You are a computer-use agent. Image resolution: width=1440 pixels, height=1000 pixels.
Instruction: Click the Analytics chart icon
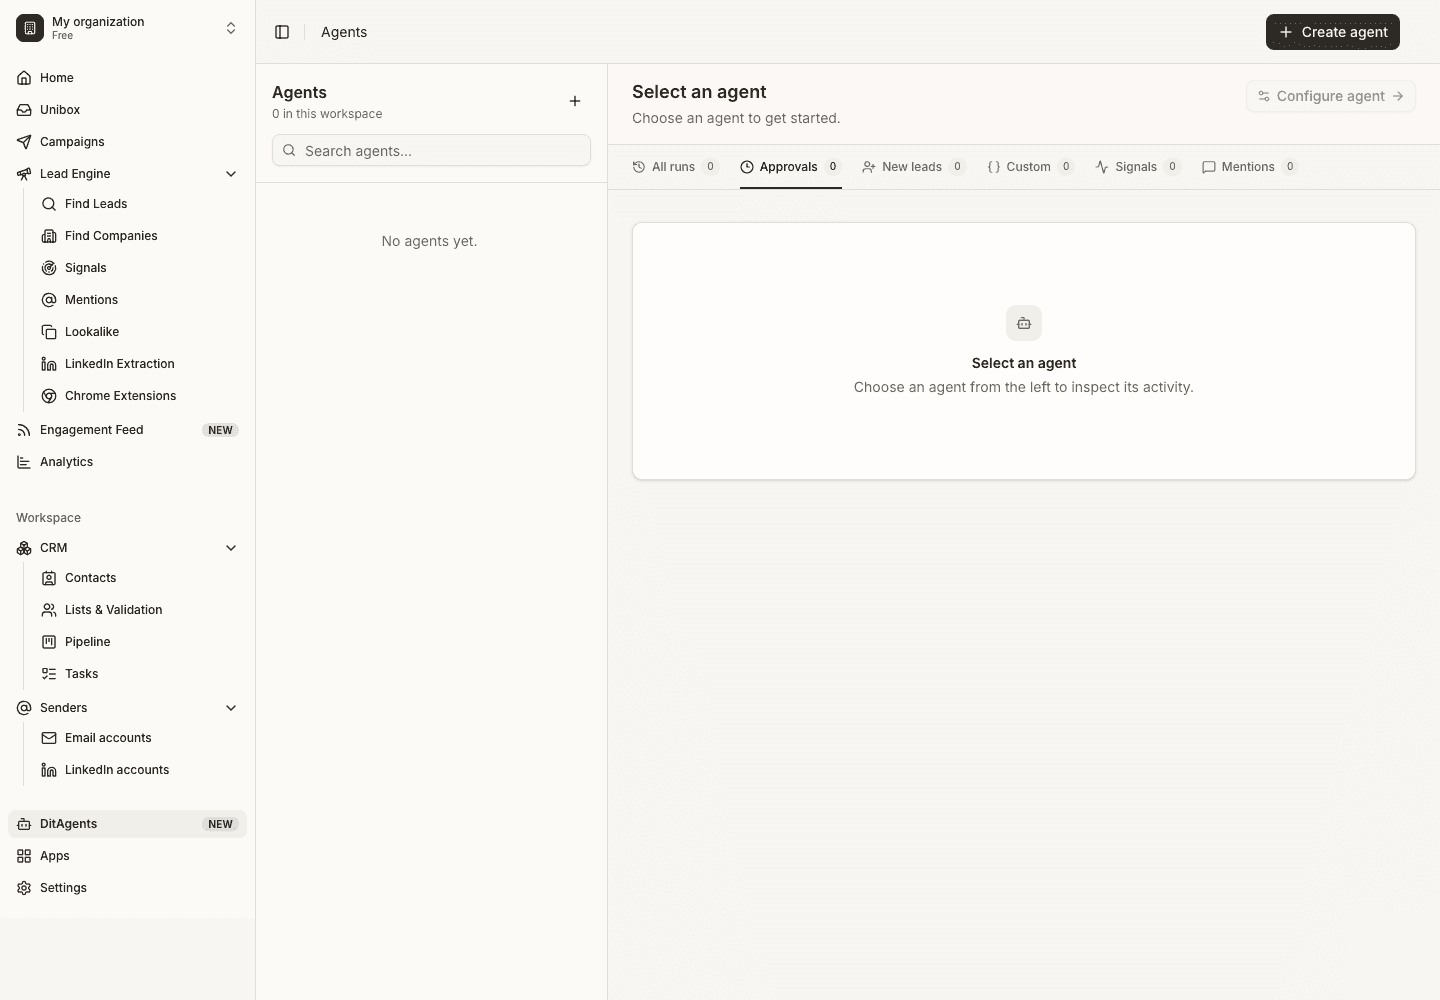click(24, 462)
